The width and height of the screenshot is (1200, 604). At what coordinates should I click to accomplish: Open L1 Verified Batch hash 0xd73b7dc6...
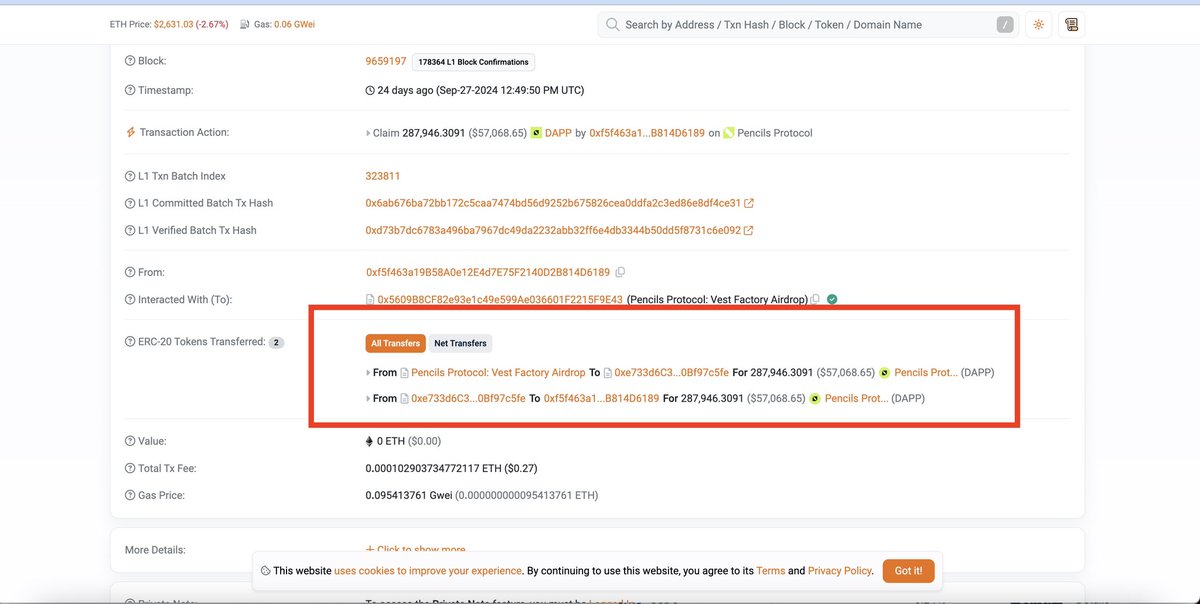click(x=553, y=230)
